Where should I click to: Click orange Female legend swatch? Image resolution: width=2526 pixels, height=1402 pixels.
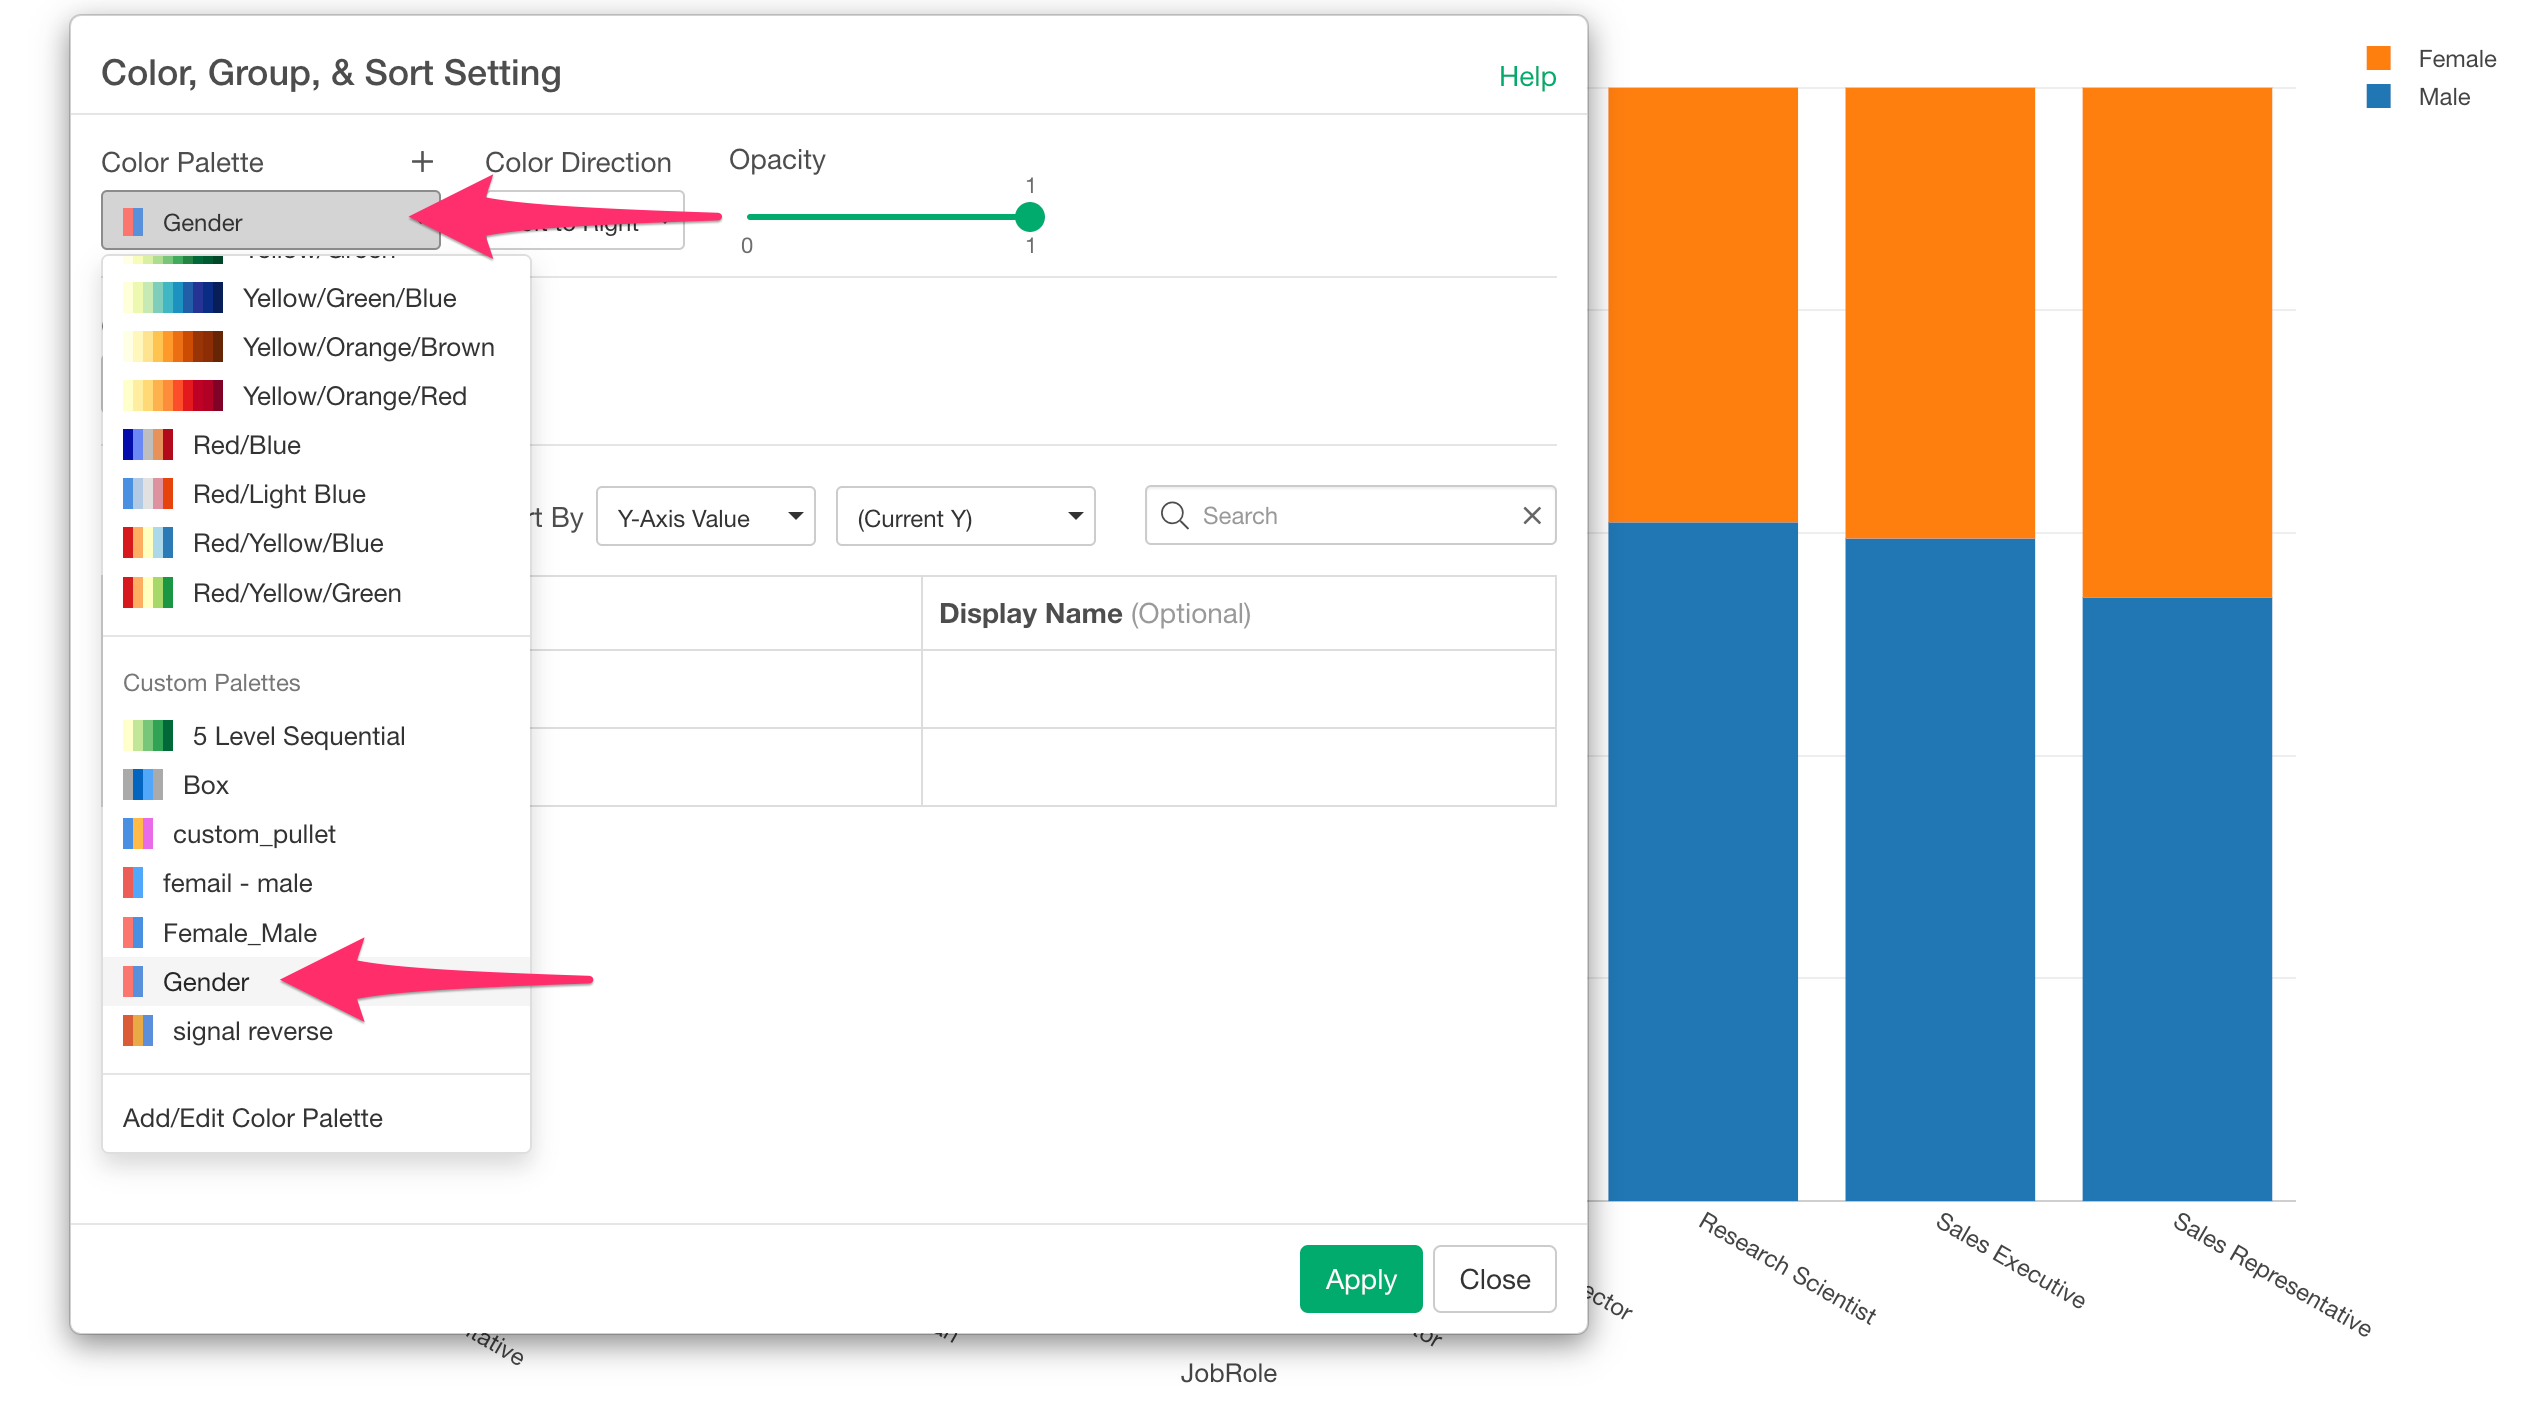[2379, 58]
